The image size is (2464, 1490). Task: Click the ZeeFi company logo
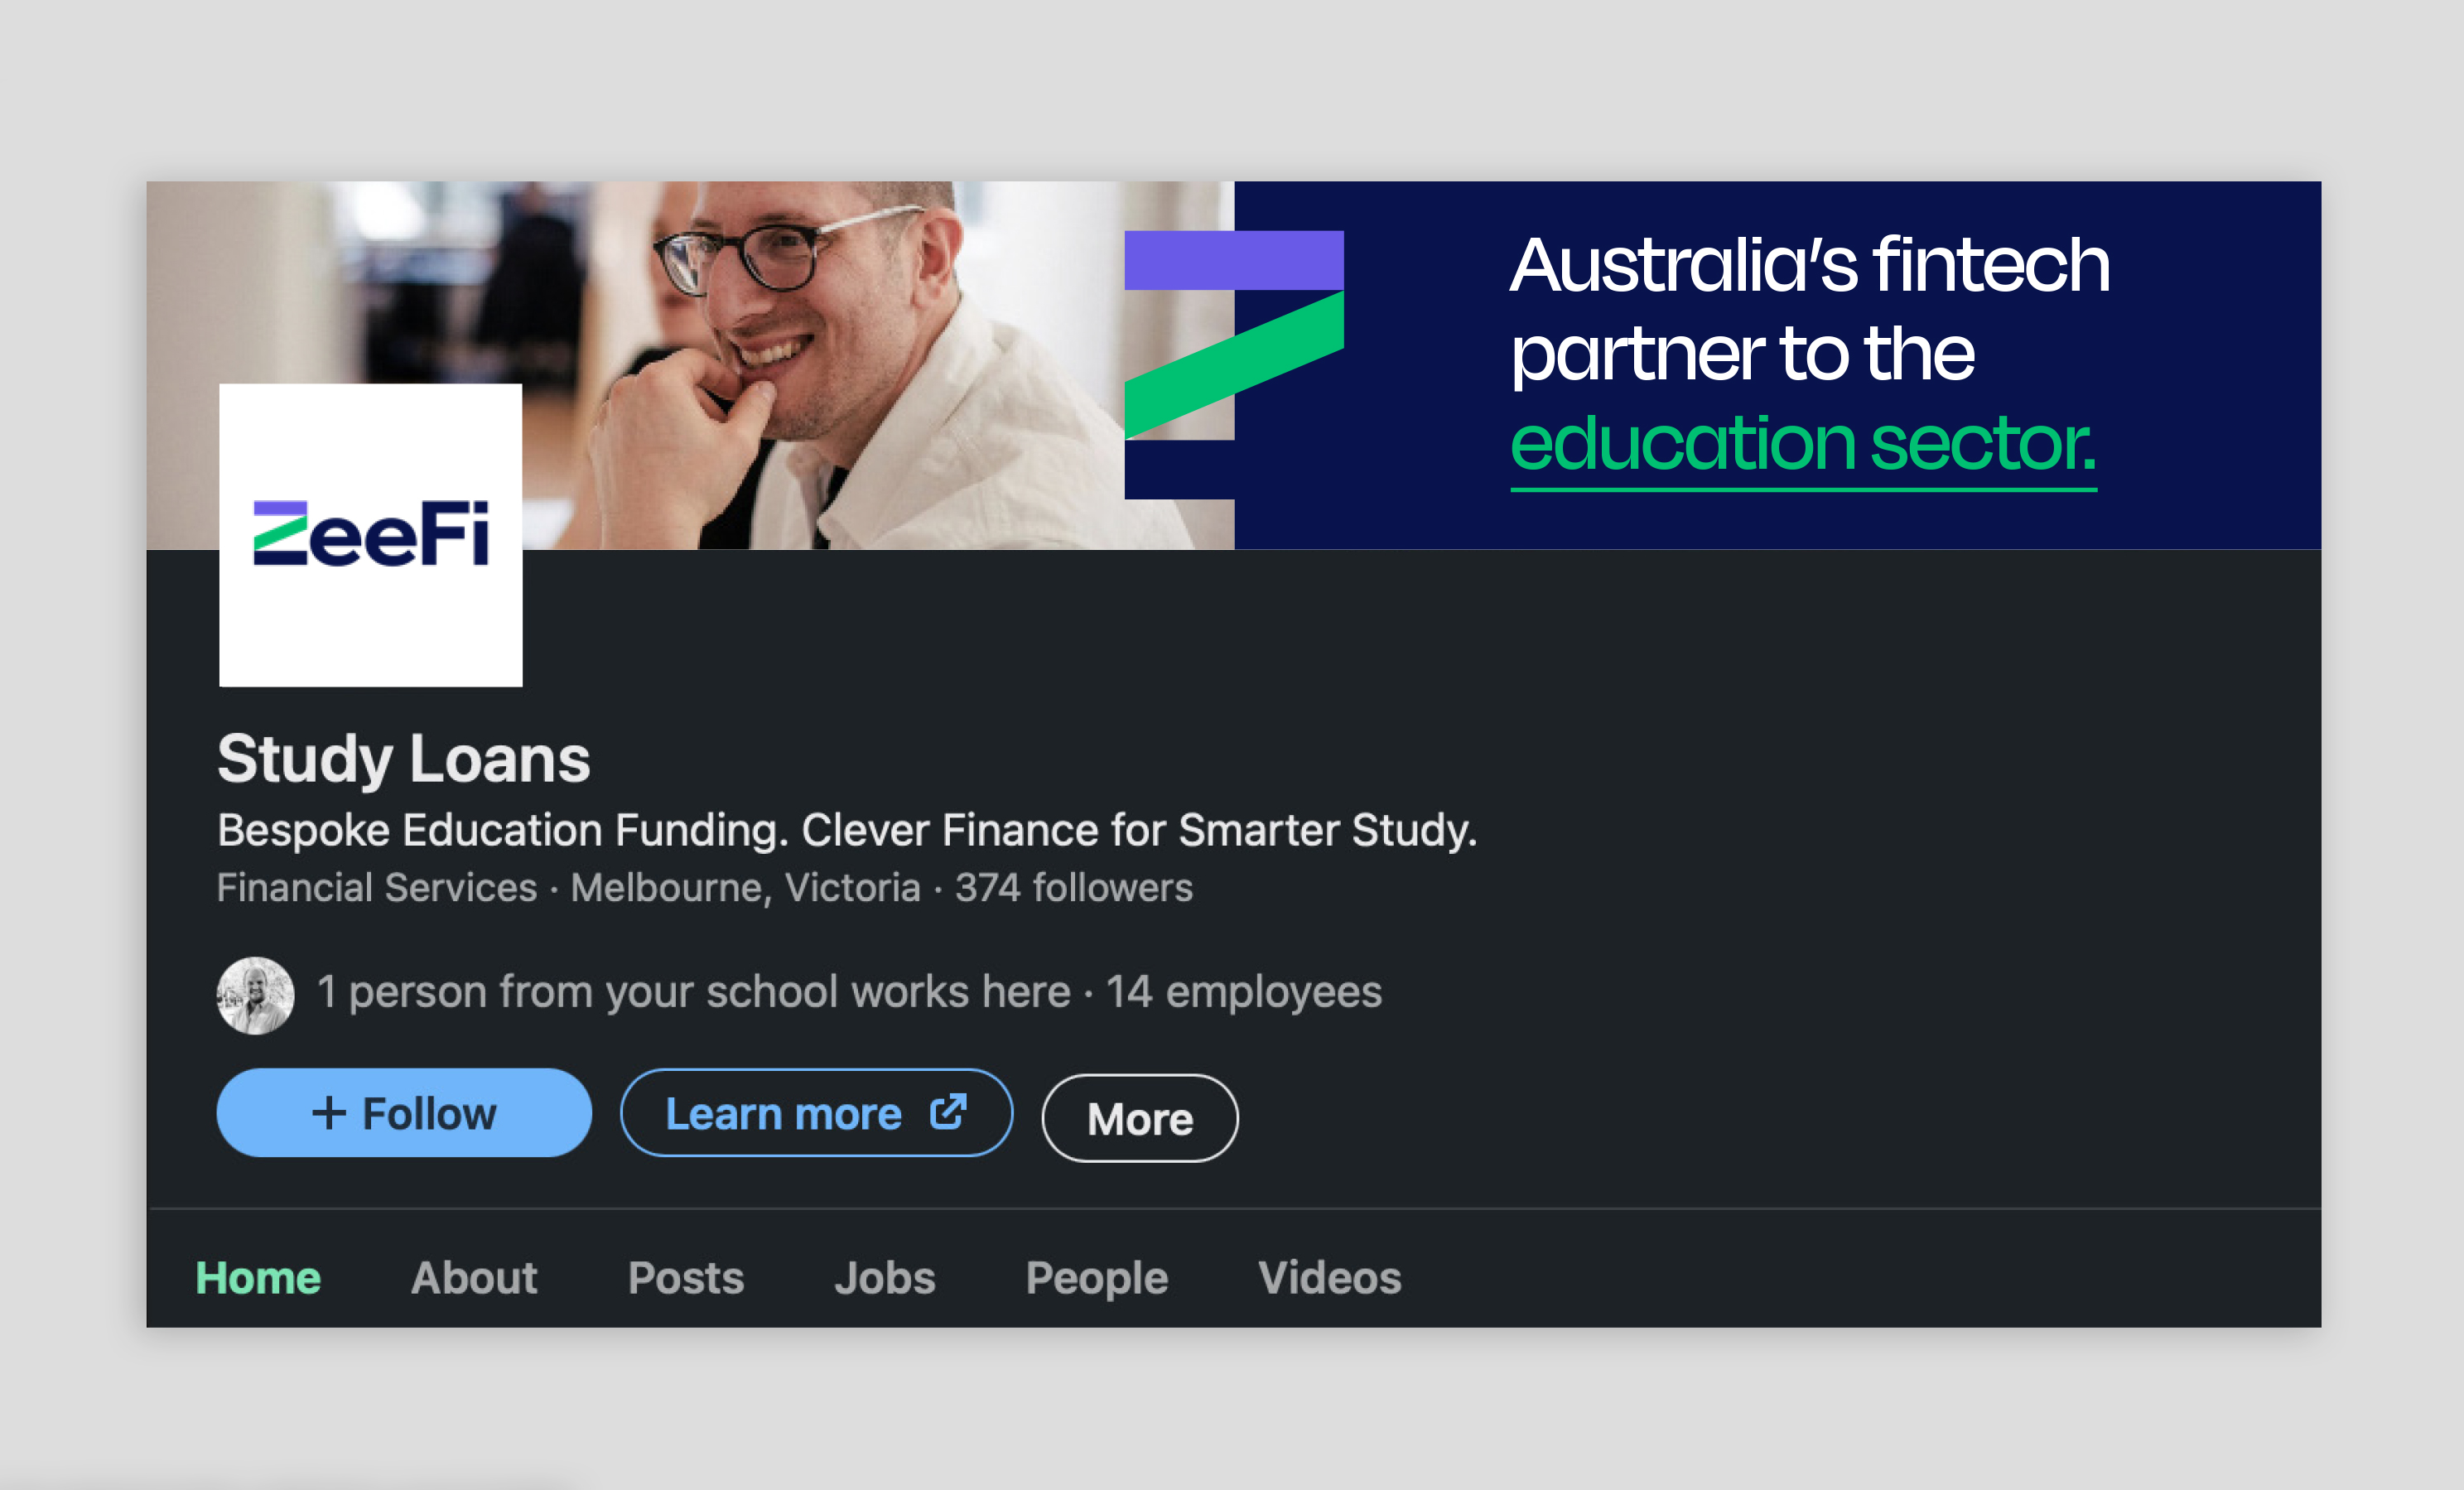(371, 535)
